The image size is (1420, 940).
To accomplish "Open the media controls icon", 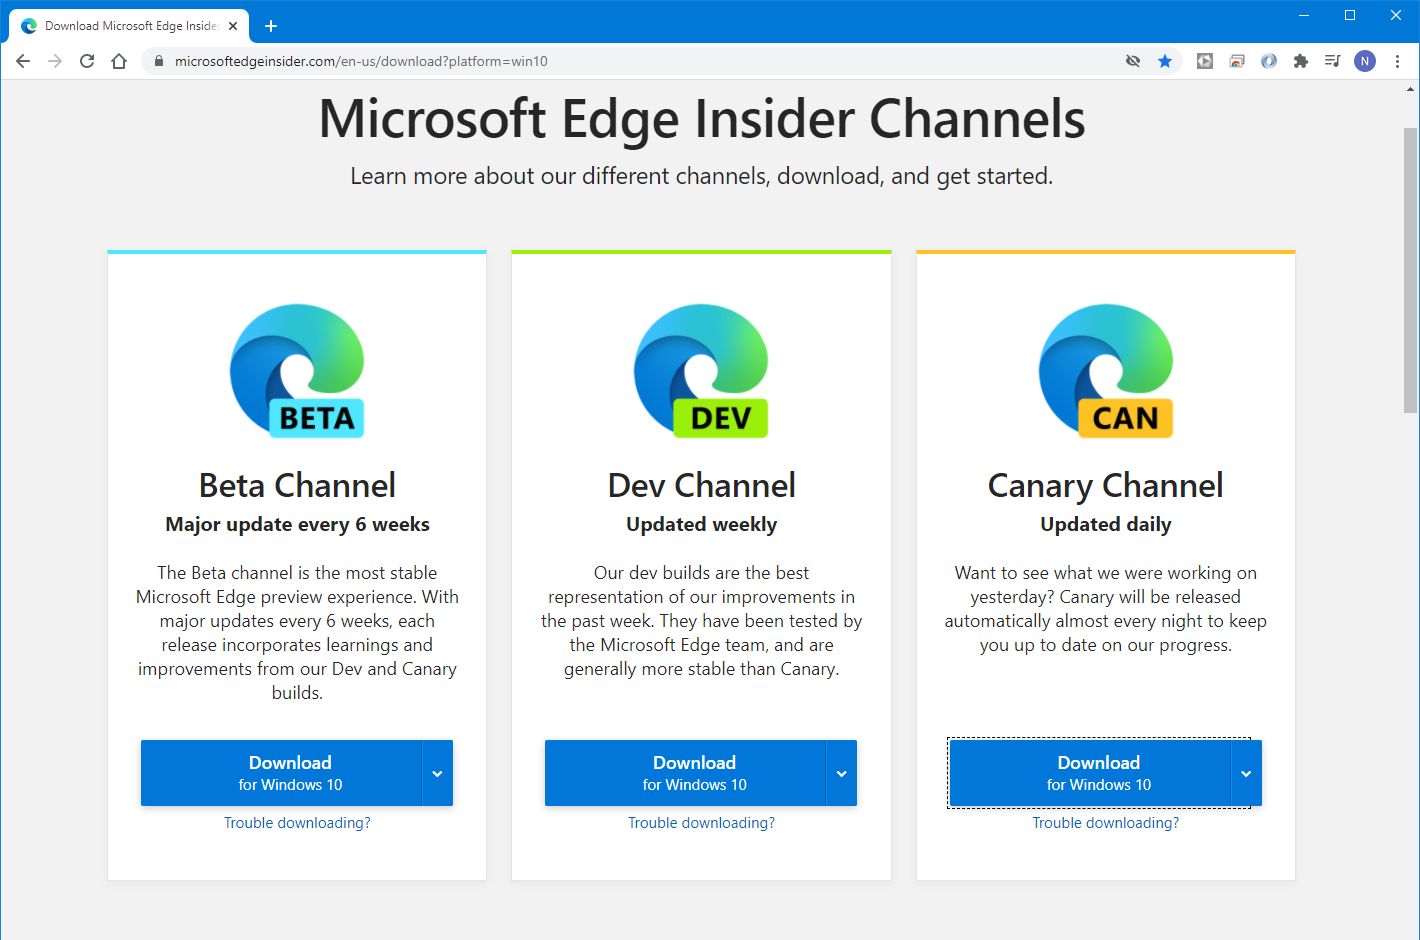I will click(x=1332, y=61).
